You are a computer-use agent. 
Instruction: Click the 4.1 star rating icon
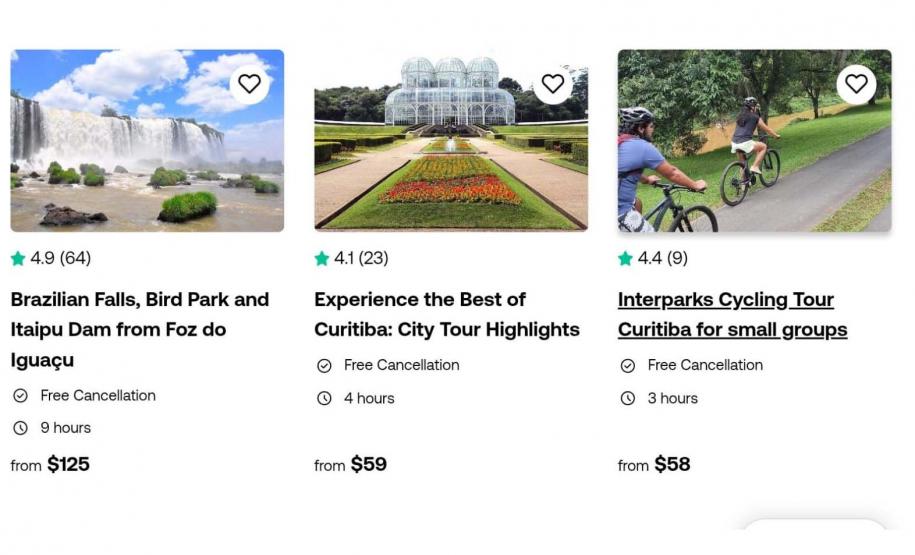tap(322, 259)
